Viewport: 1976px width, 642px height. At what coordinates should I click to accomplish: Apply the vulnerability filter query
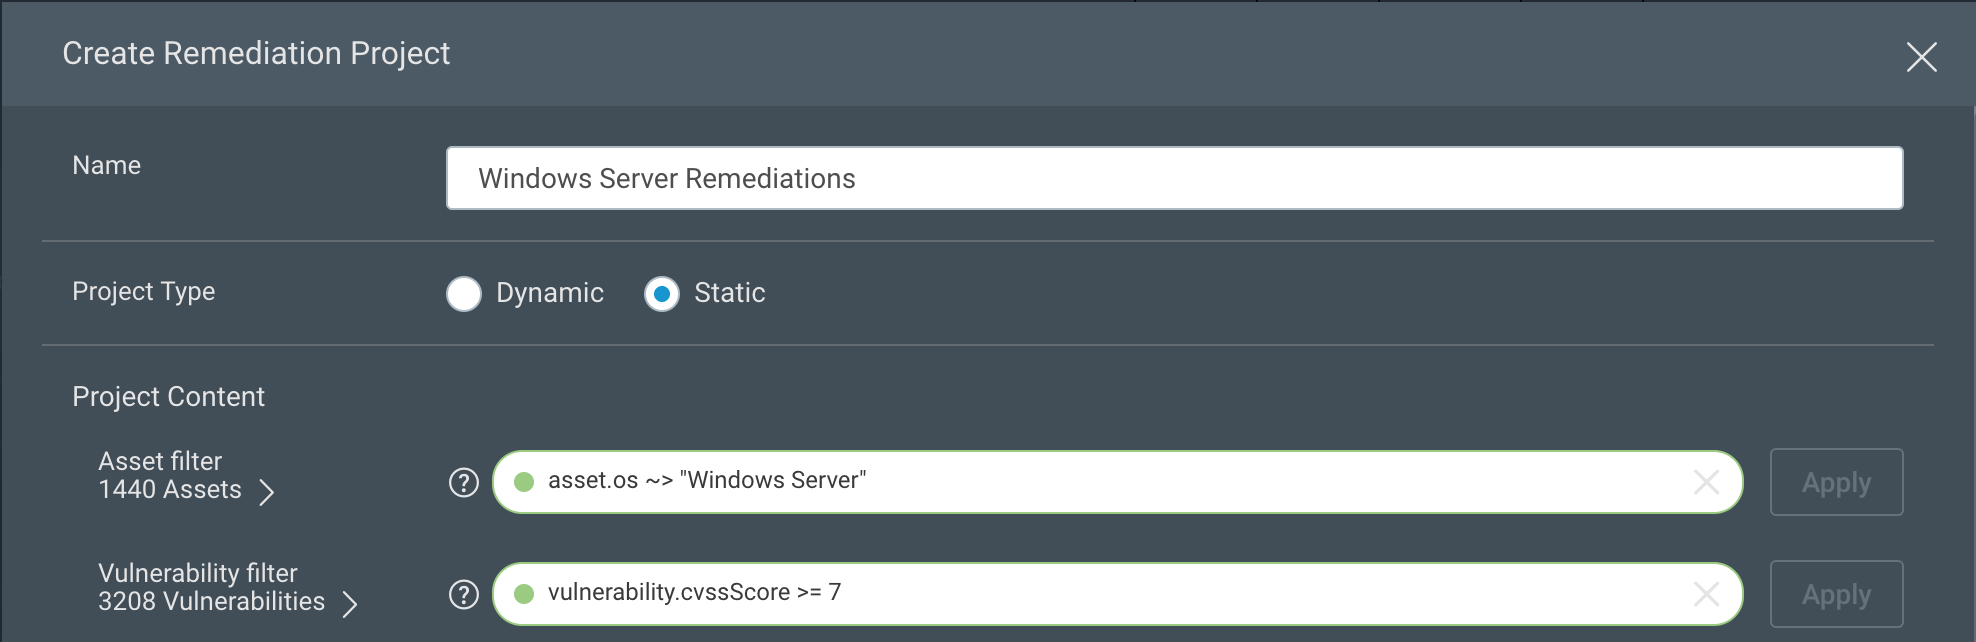(1836, 594)
